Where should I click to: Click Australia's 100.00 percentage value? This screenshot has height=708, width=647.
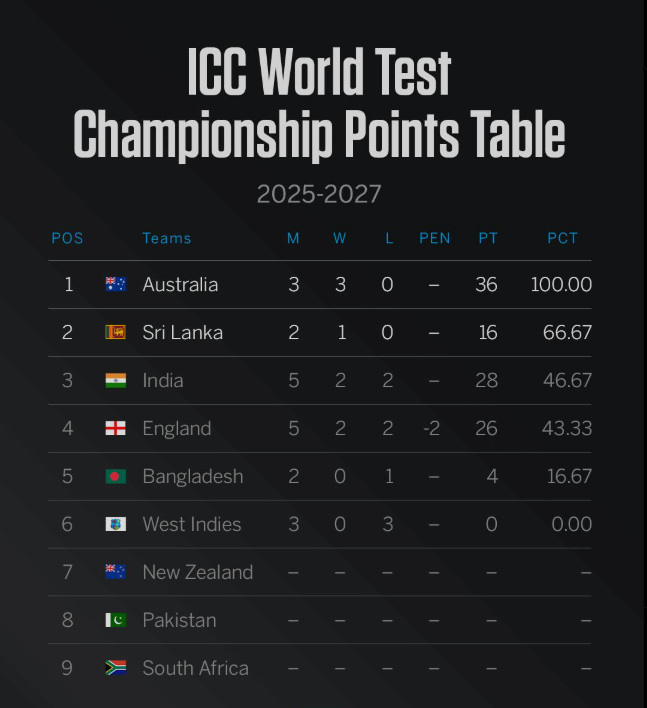(561, 284)
